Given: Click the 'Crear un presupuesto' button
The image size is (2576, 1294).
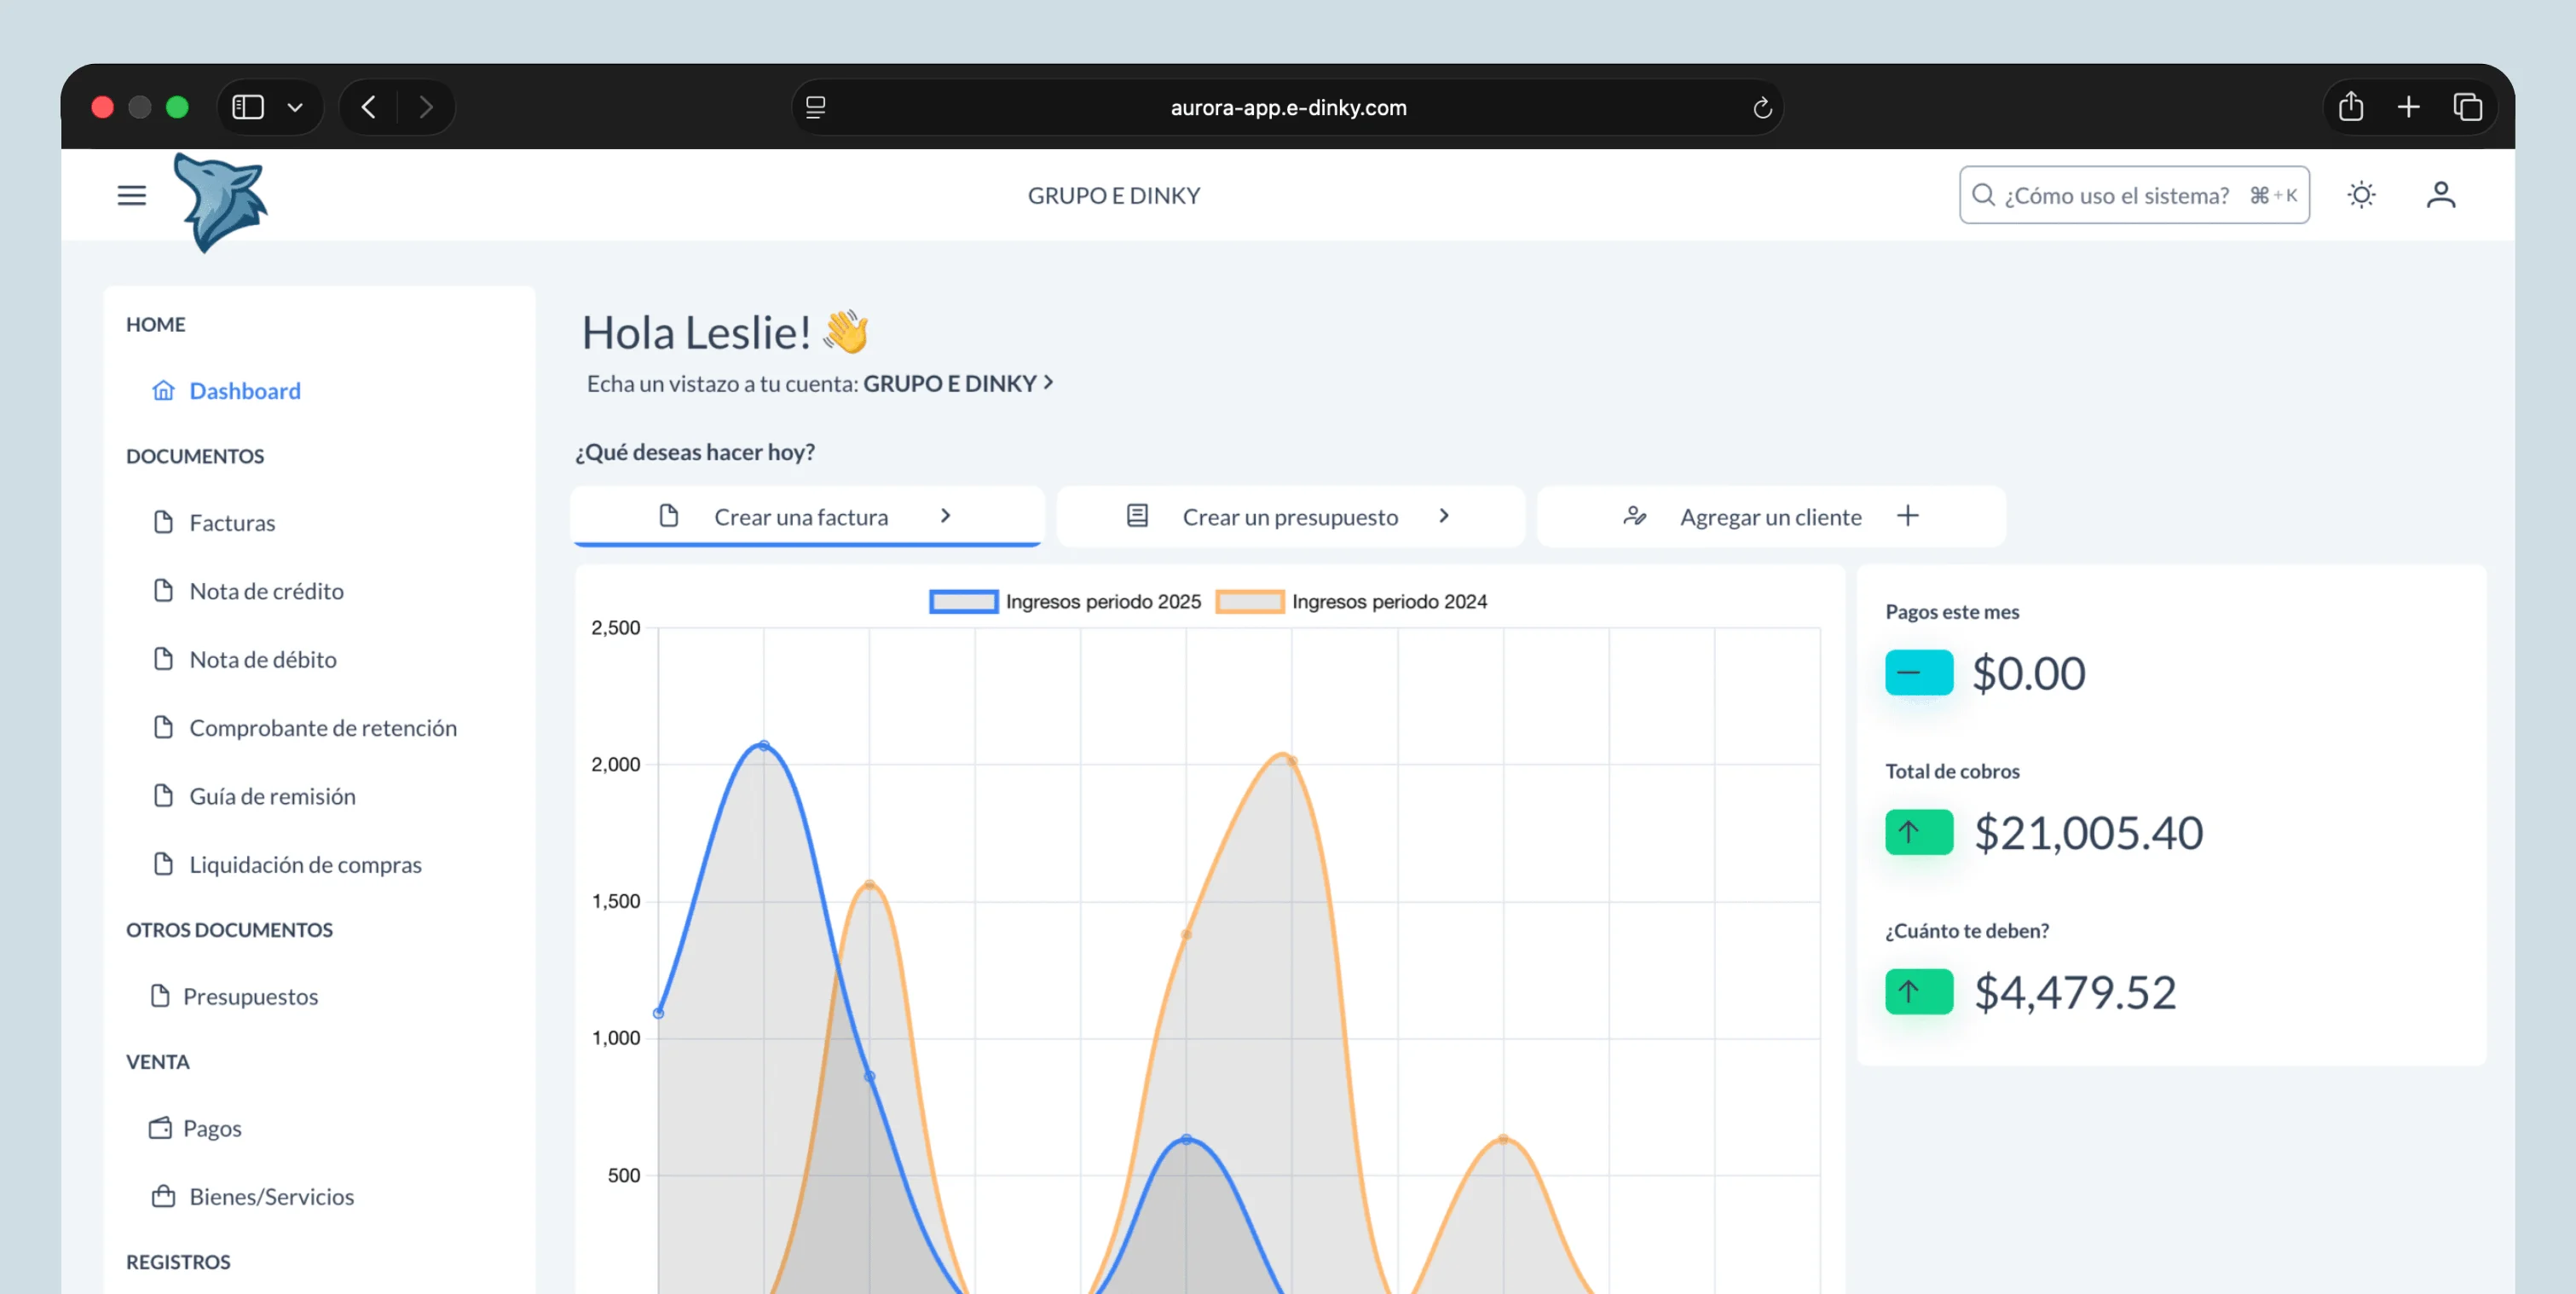Looking at the screenshot, I should [1290, 516].
